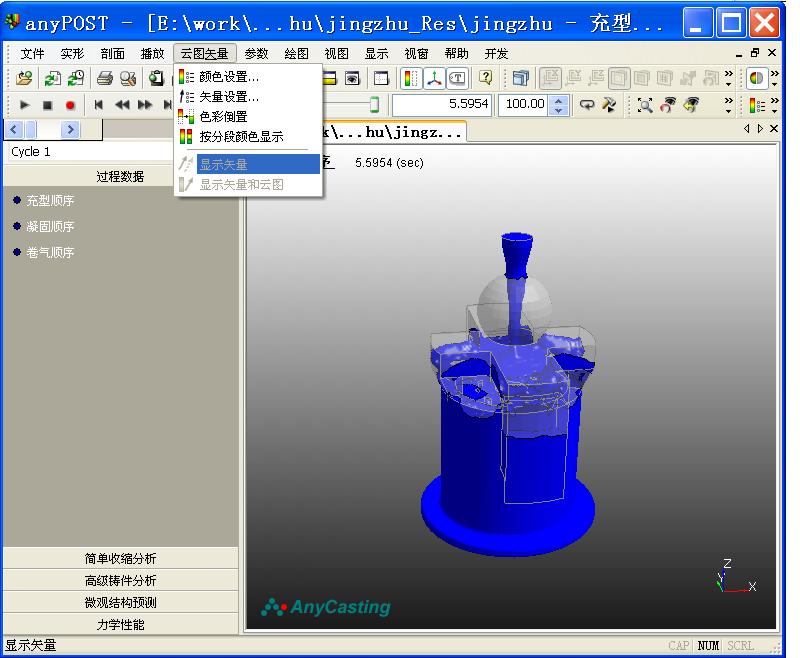800x658 pixels.
Task: Click the eye with red rotate arrow icon
Action: coord(668,105)
